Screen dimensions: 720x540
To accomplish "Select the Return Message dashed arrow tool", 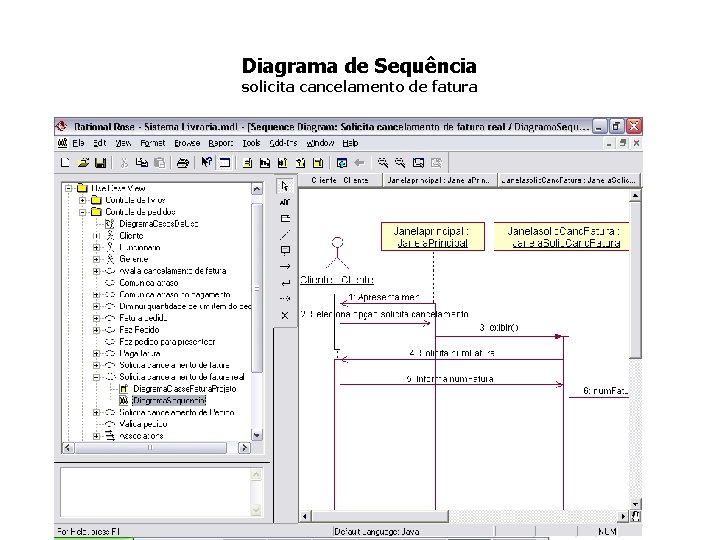I will point(285,298).
